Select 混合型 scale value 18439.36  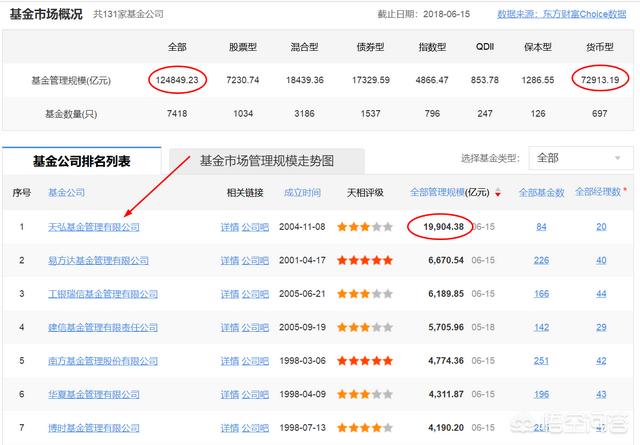pyautogui.click(x=304, y=80)
